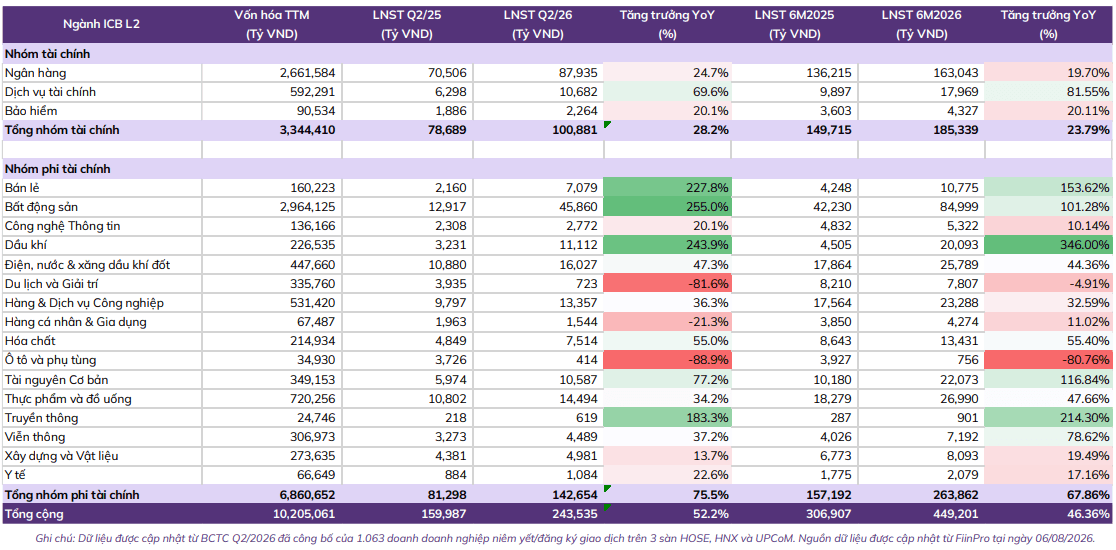Click the 'Viễn thông' row label

tap(34, 438)
